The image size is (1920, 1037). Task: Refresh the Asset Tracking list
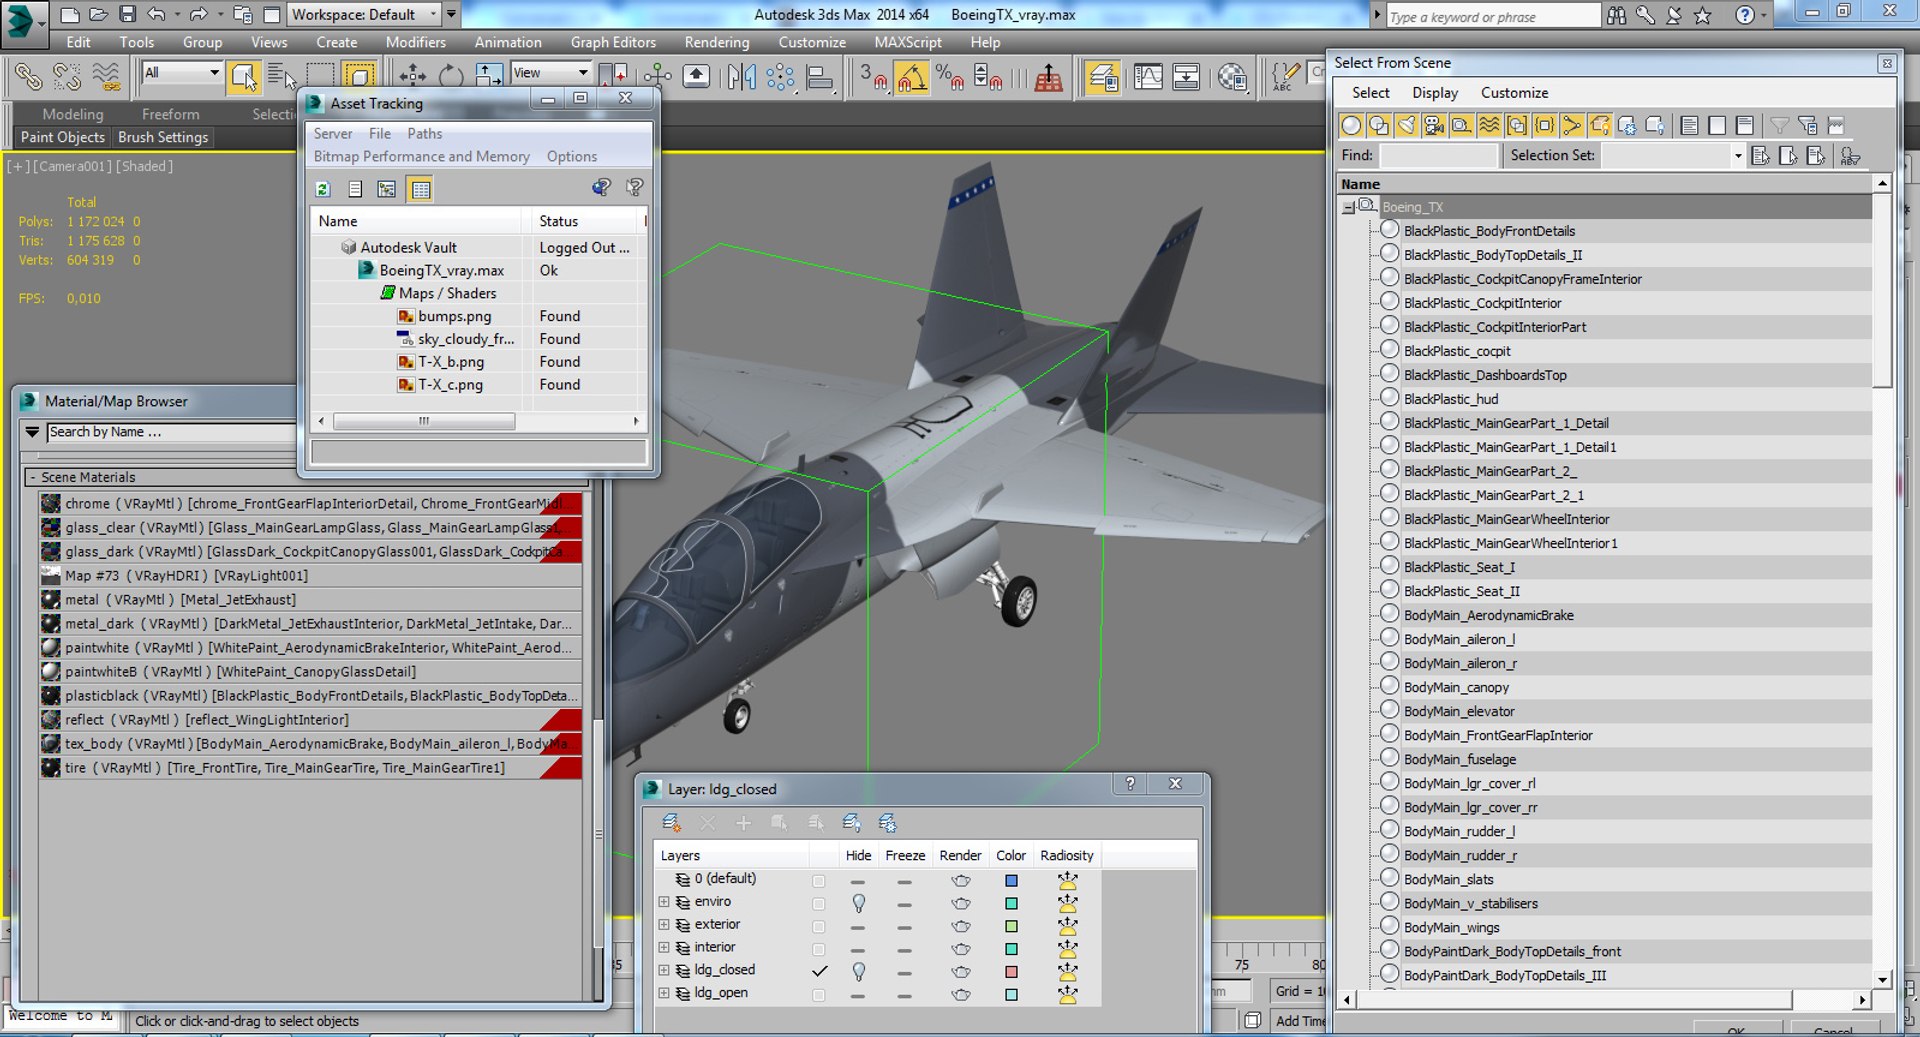pyautogui.click(x=323, y=188)
